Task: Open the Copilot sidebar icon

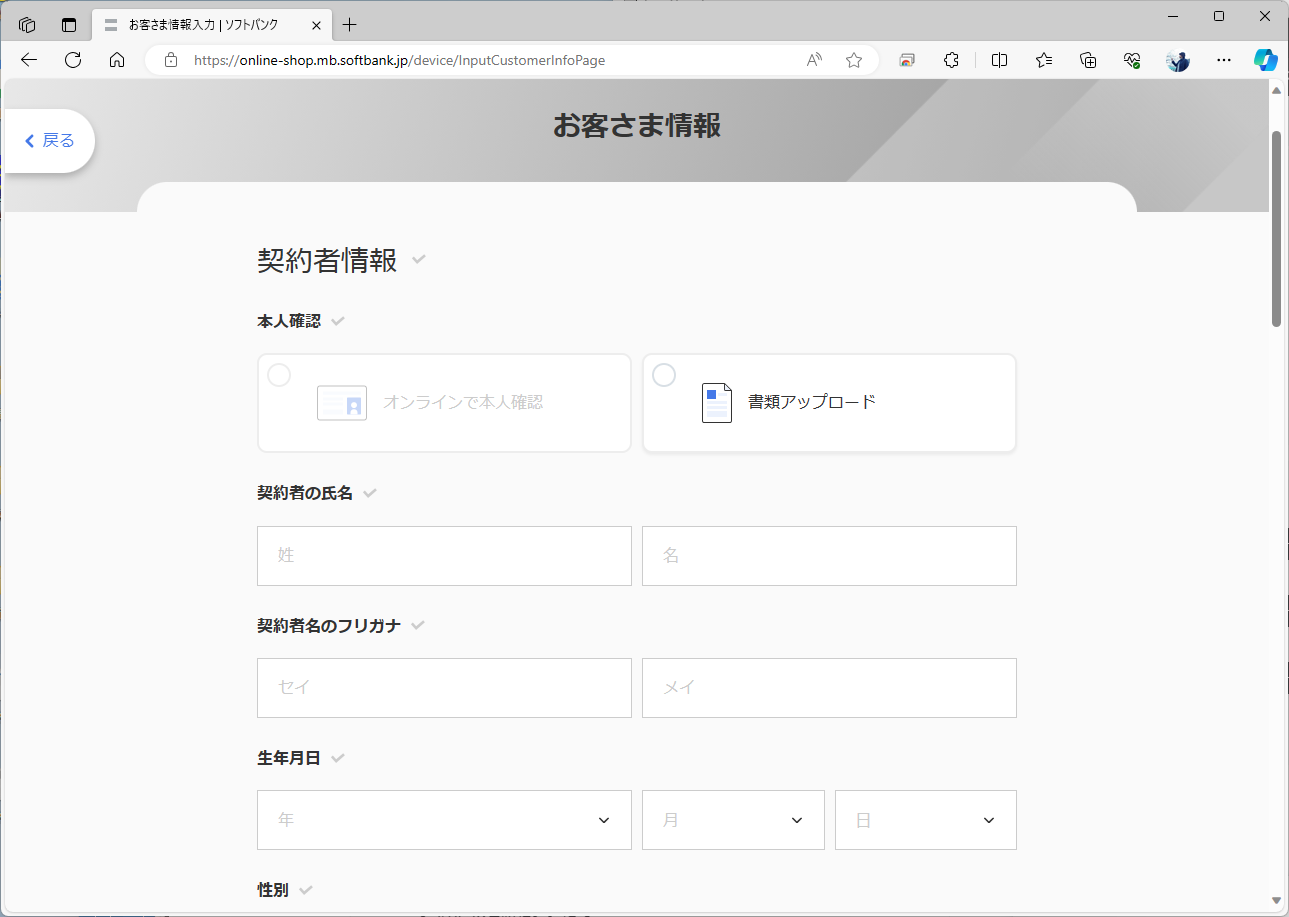Action: (1265, 60)
